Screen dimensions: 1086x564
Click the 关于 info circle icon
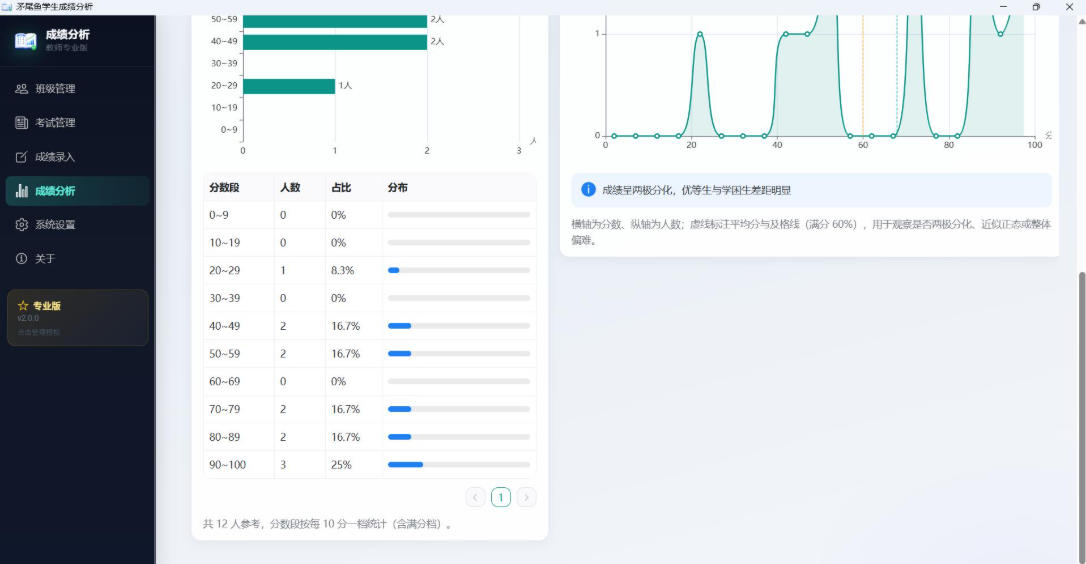(x=21, y=258)
